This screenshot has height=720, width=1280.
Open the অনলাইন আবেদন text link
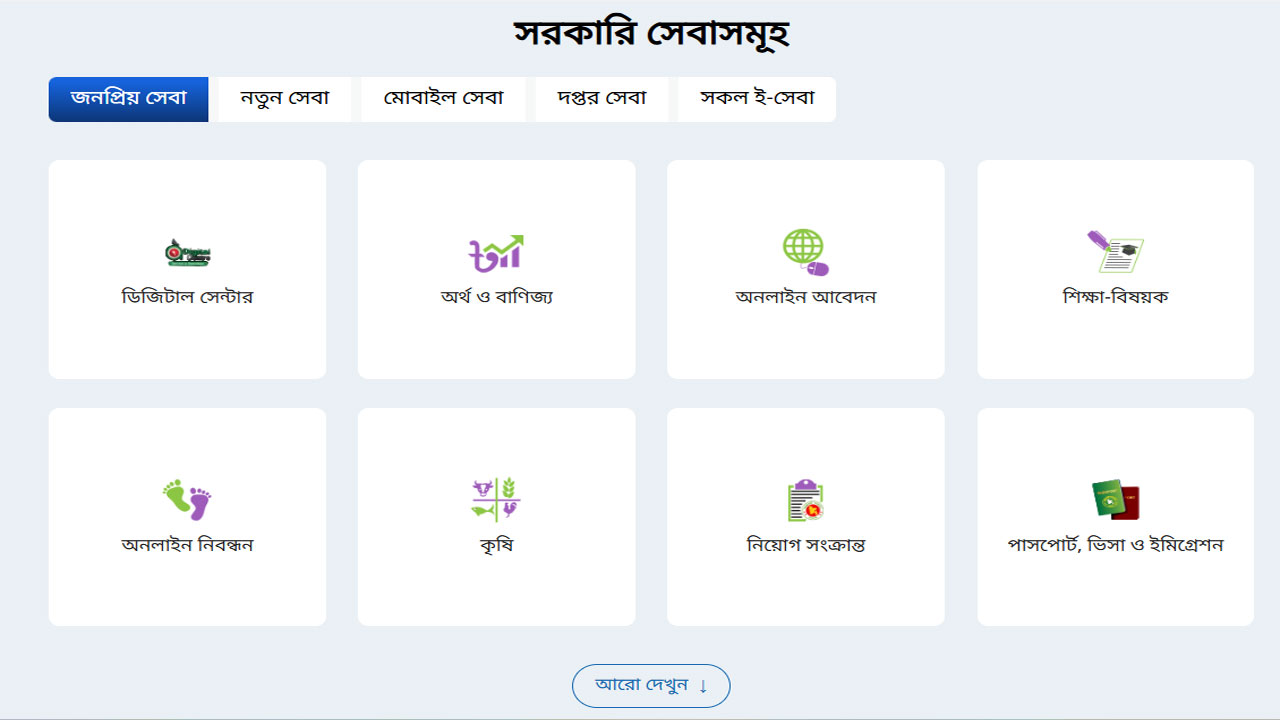coord(805,297)
